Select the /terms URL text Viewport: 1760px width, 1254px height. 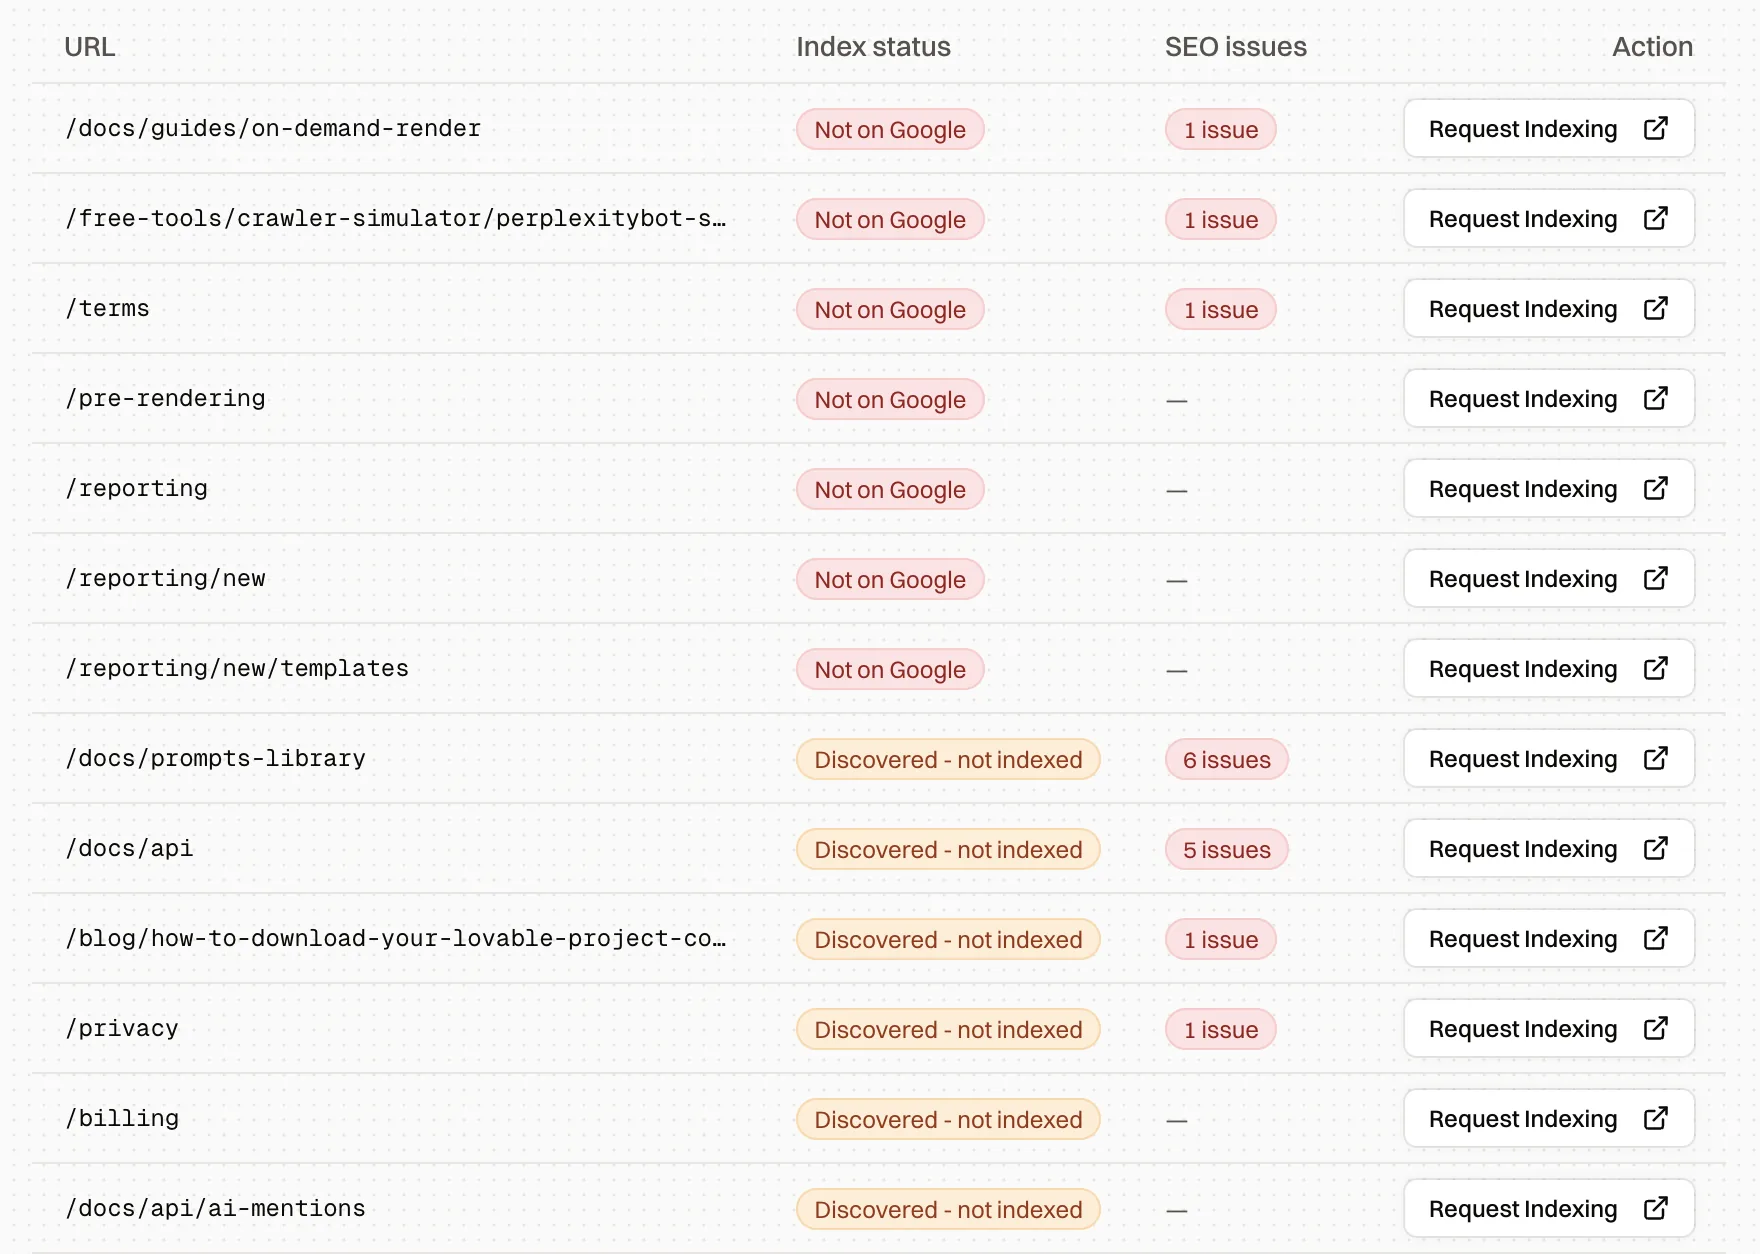pos(107,309)
